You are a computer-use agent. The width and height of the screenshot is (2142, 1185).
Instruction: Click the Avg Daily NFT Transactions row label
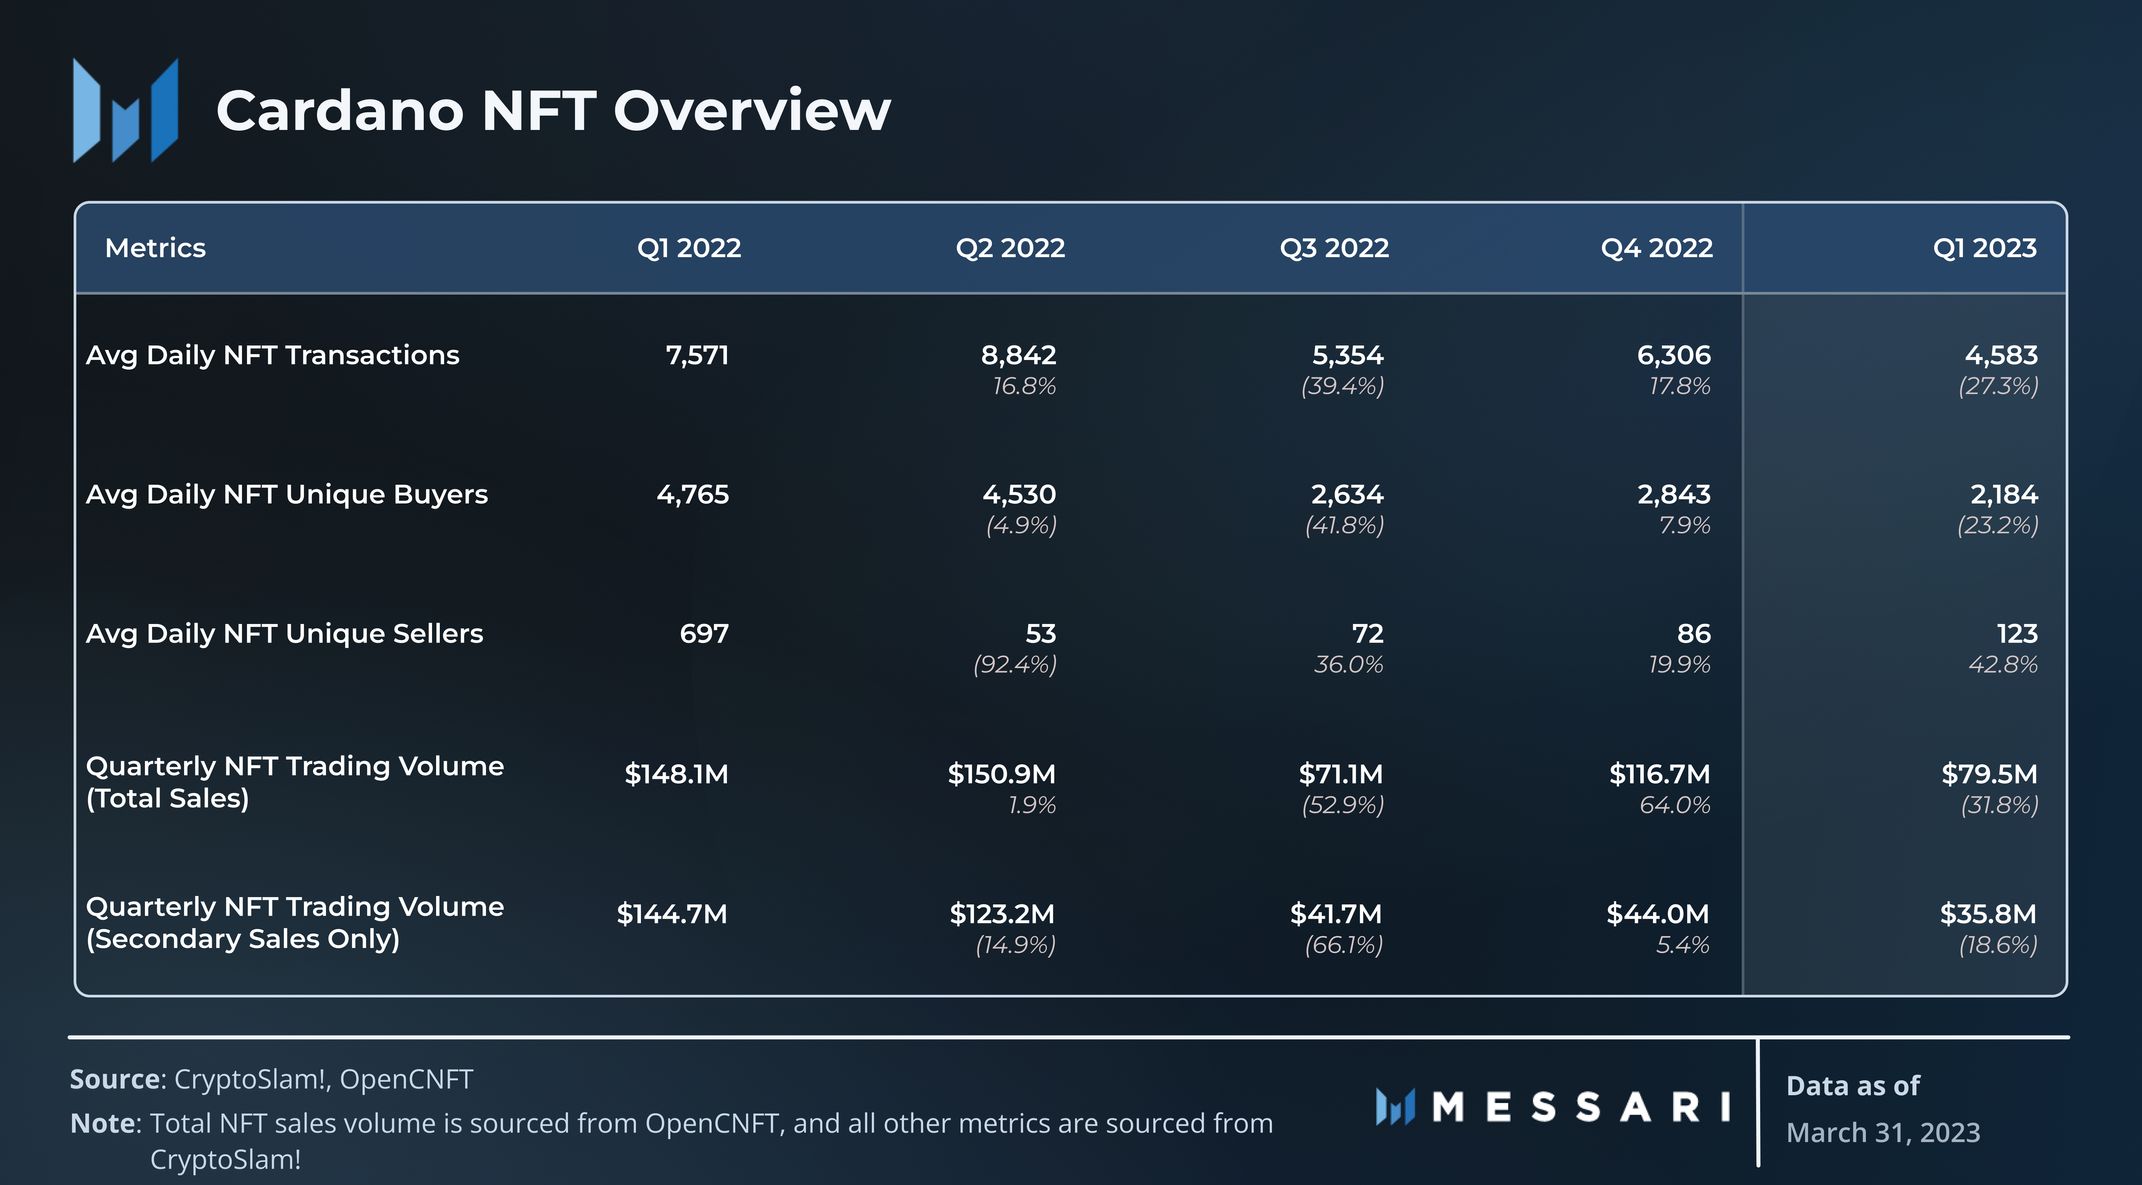point(272,355)
